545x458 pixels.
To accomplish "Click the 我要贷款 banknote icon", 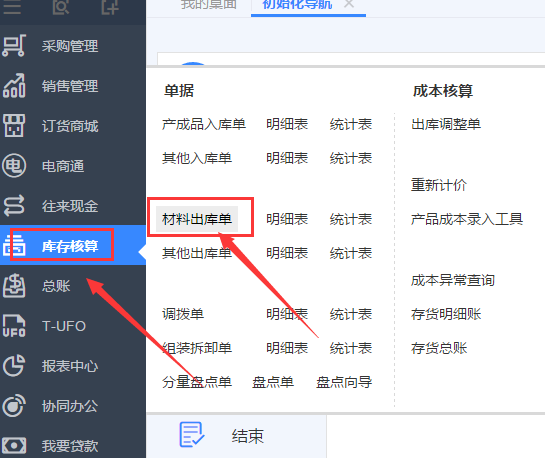I will pos(14,445).
